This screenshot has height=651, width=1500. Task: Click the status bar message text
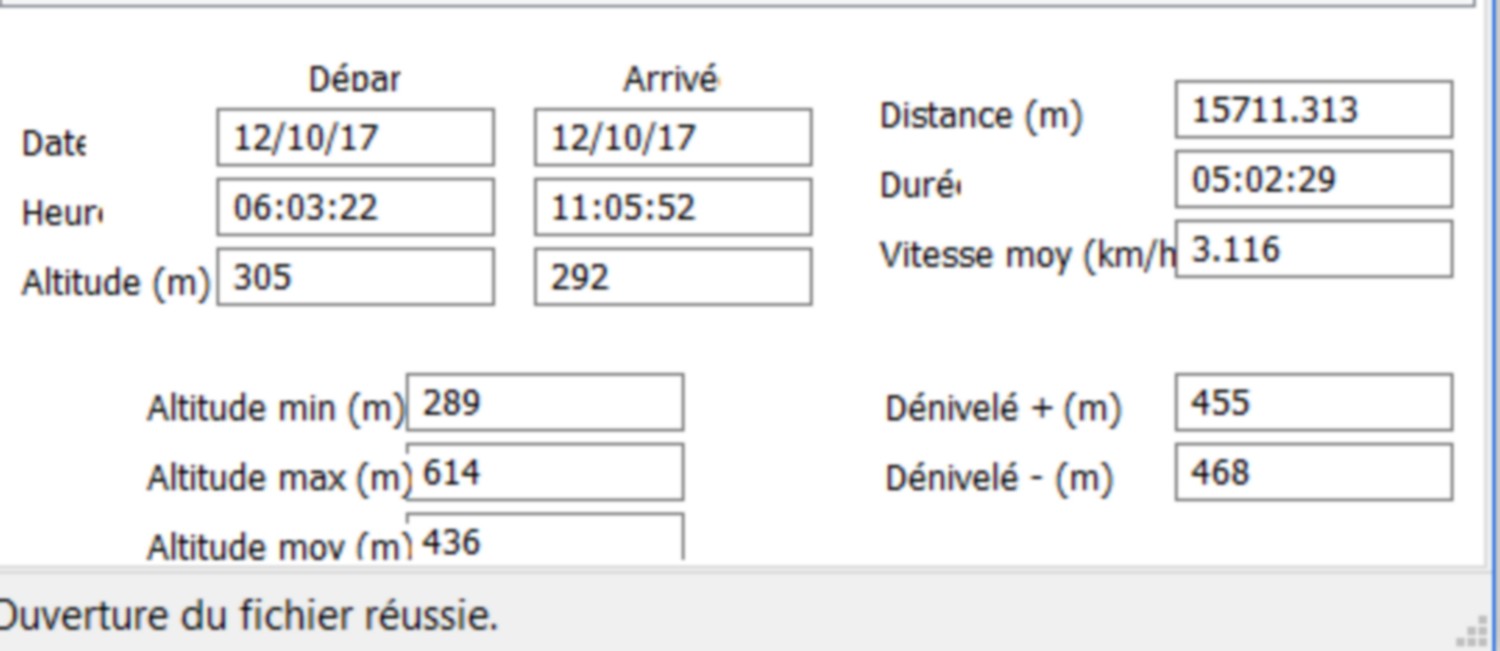tap(248, 616)
